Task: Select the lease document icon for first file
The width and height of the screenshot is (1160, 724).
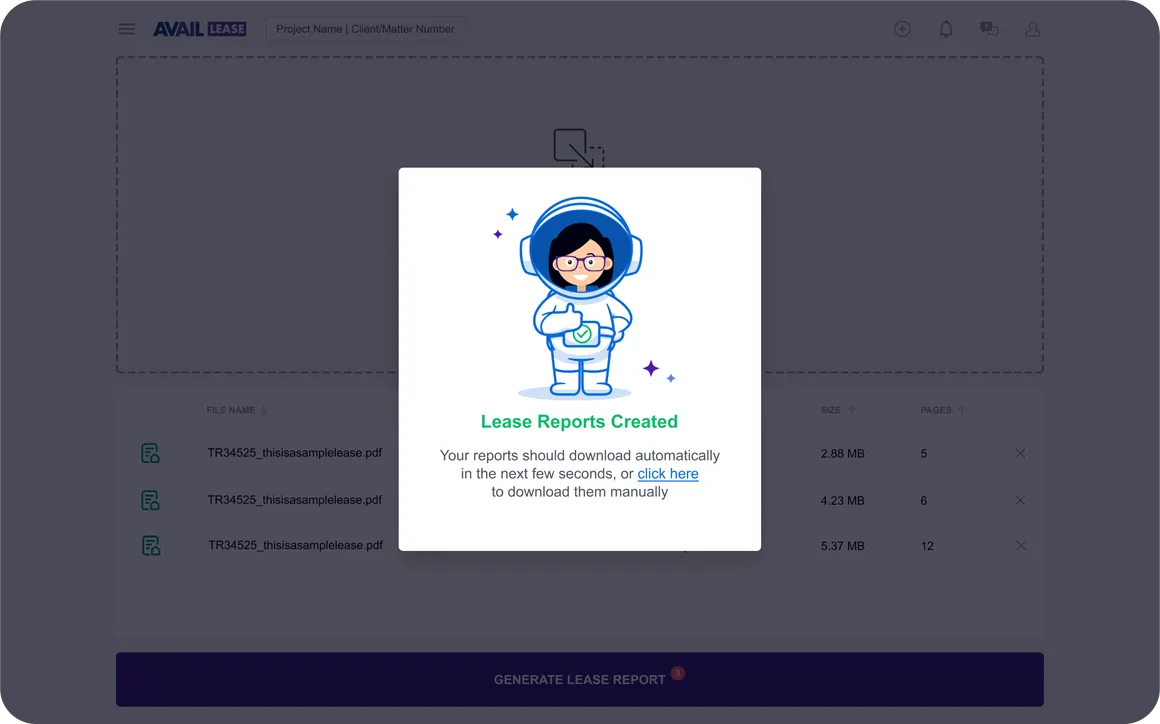Action: point(150,453)
